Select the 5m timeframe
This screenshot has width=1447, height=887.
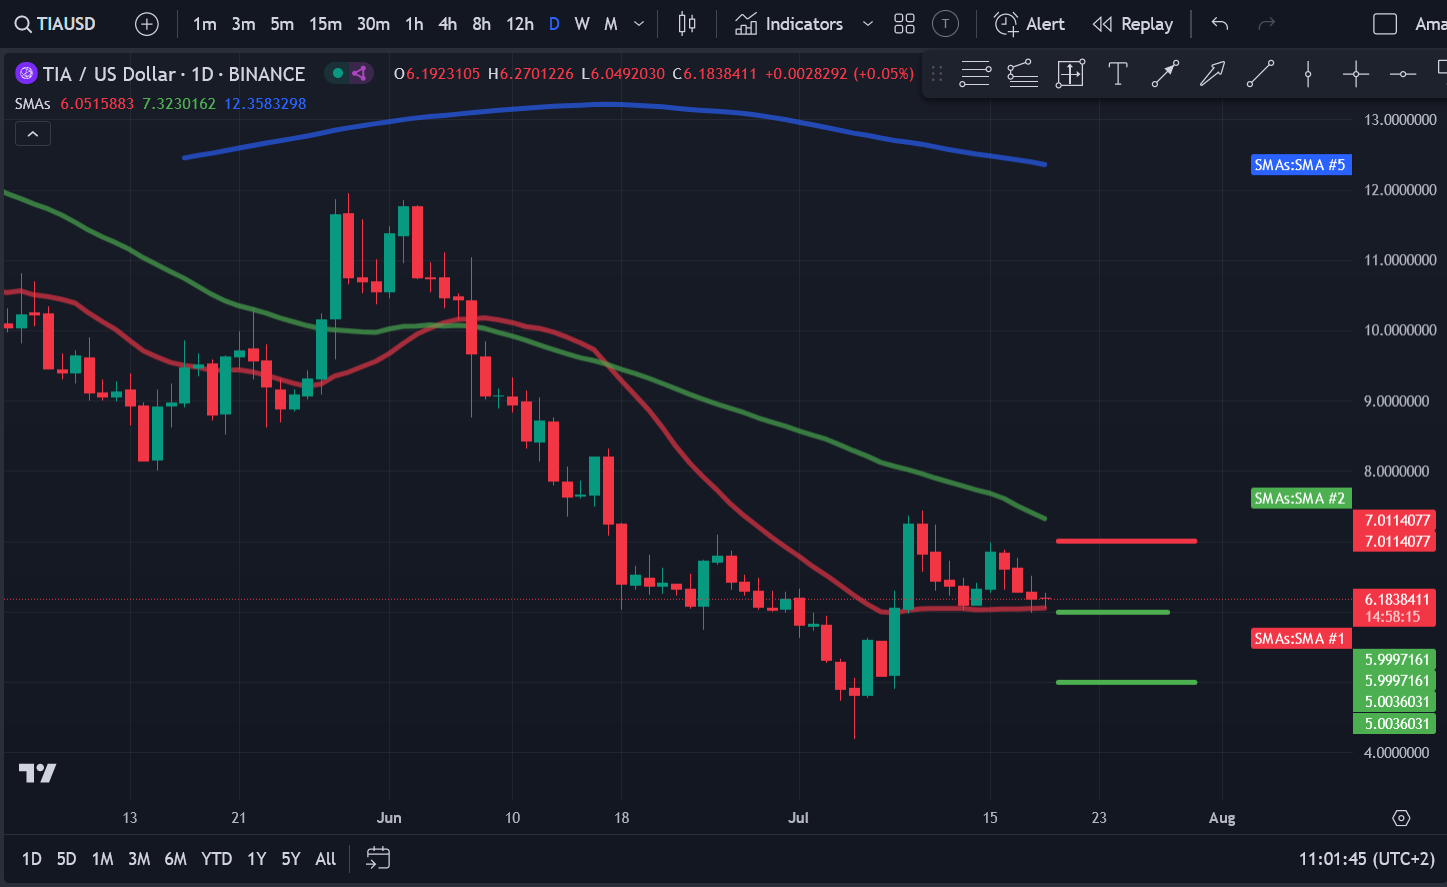282,24
